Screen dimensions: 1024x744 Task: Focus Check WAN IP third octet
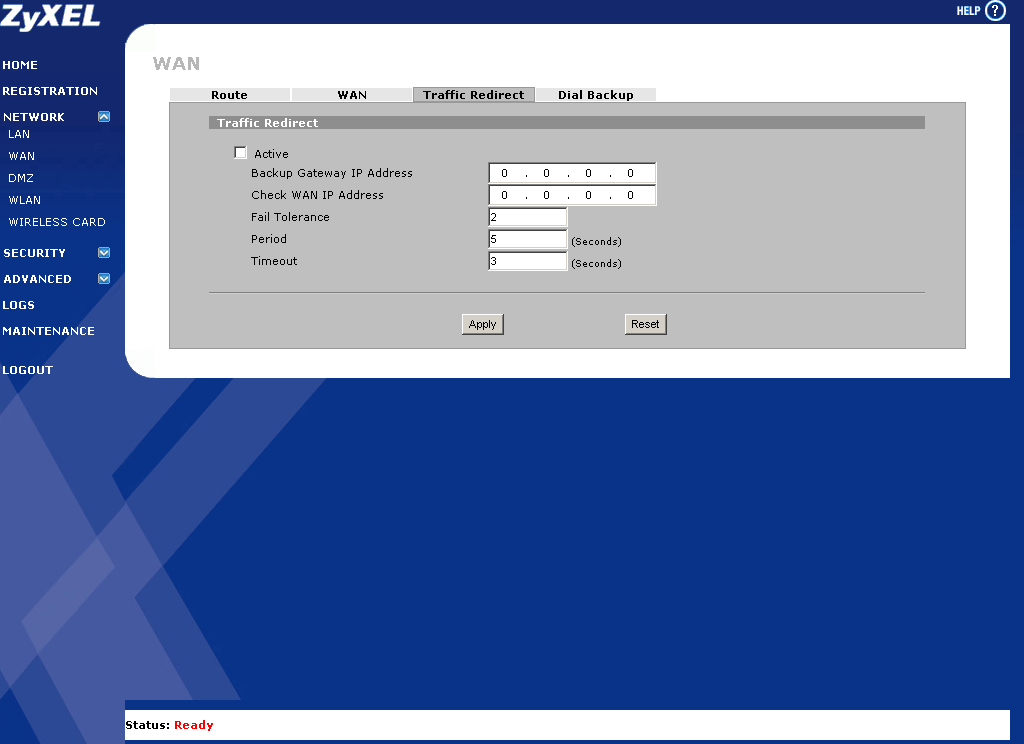(x=588, y=195)
